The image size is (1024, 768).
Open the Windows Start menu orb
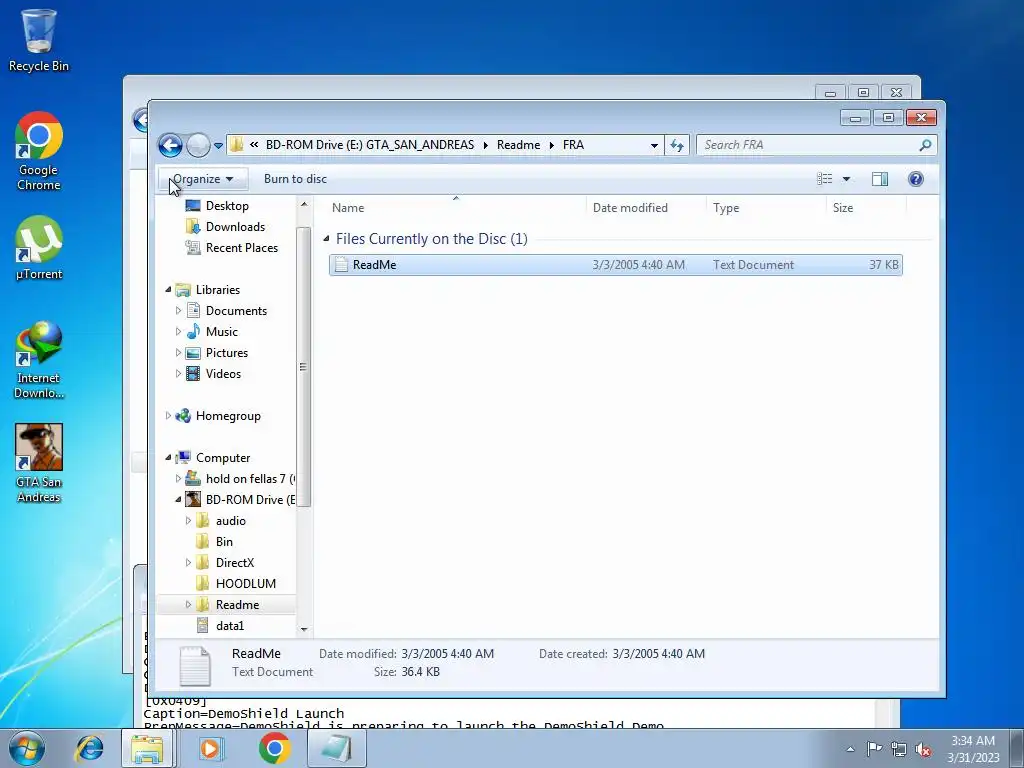pos(26,748)
